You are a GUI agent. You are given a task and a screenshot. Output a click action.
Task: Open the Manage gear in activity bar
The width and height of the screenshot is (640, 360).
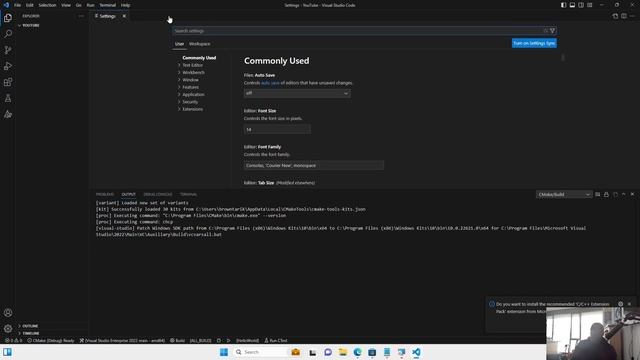[8, 329]
